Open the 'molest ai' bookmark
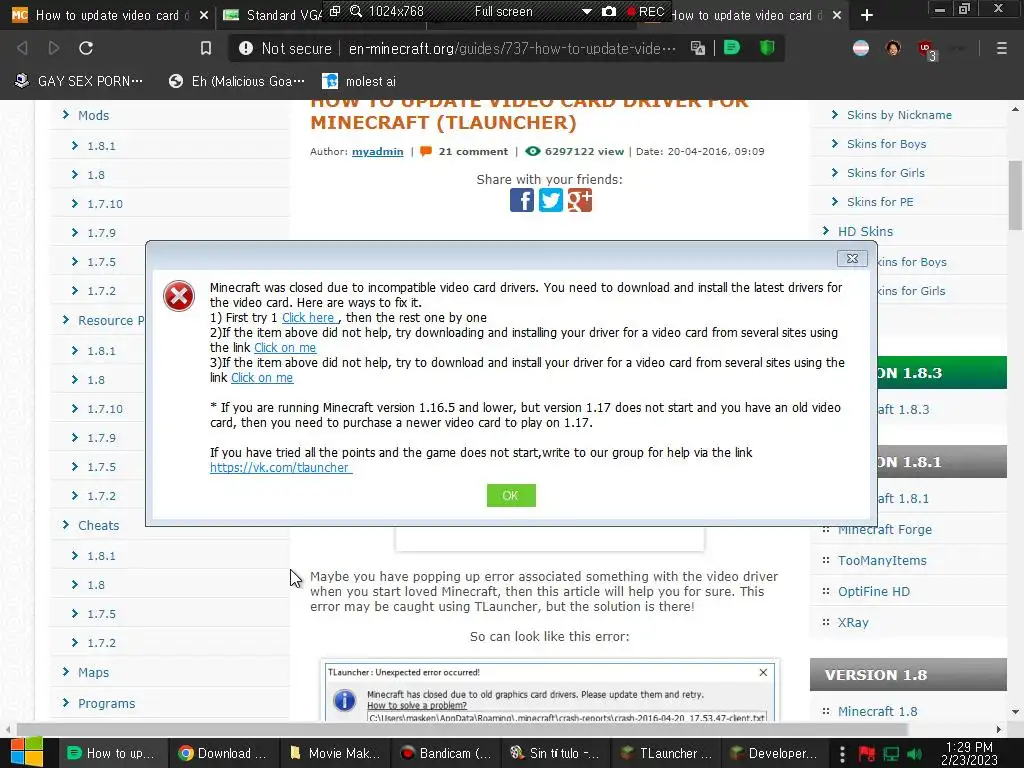The image size is (1024, 768). 359,81
